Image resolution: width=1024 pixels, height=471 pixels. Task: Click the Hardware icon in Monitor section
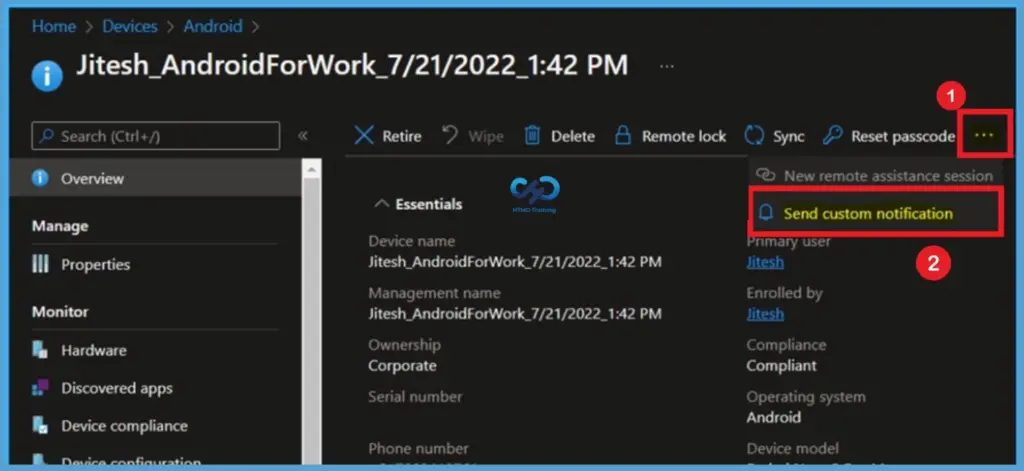pos(40,350)
